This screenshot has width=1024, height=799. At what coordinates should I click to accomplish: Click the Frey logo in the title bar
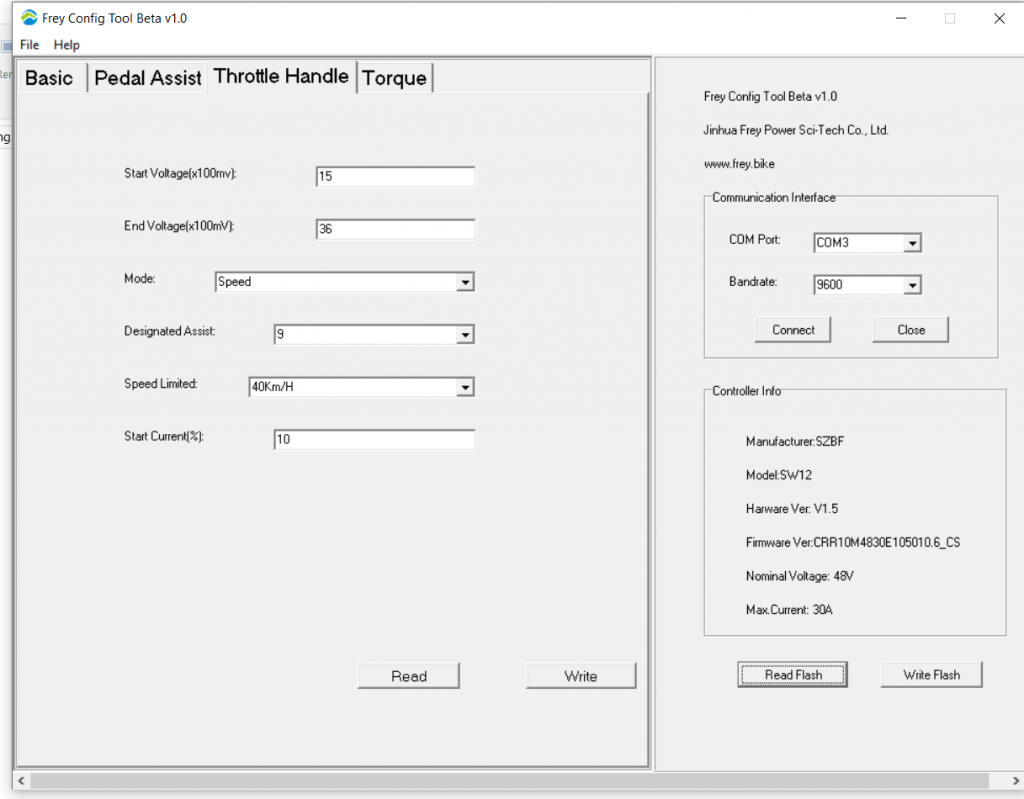[27, 17]
